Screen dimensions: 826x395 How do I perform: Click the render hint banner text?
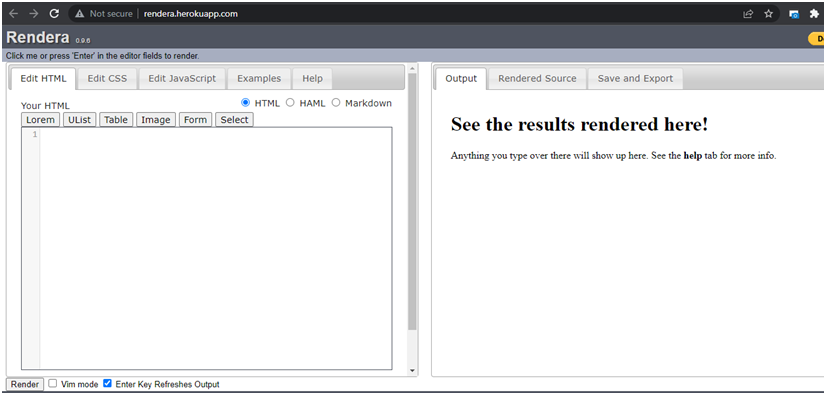tap(103, 55)
